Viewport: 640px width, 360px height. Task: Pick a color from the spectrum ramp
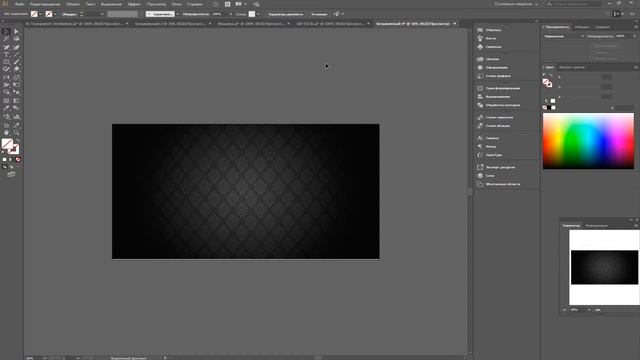tap(588, 141)
